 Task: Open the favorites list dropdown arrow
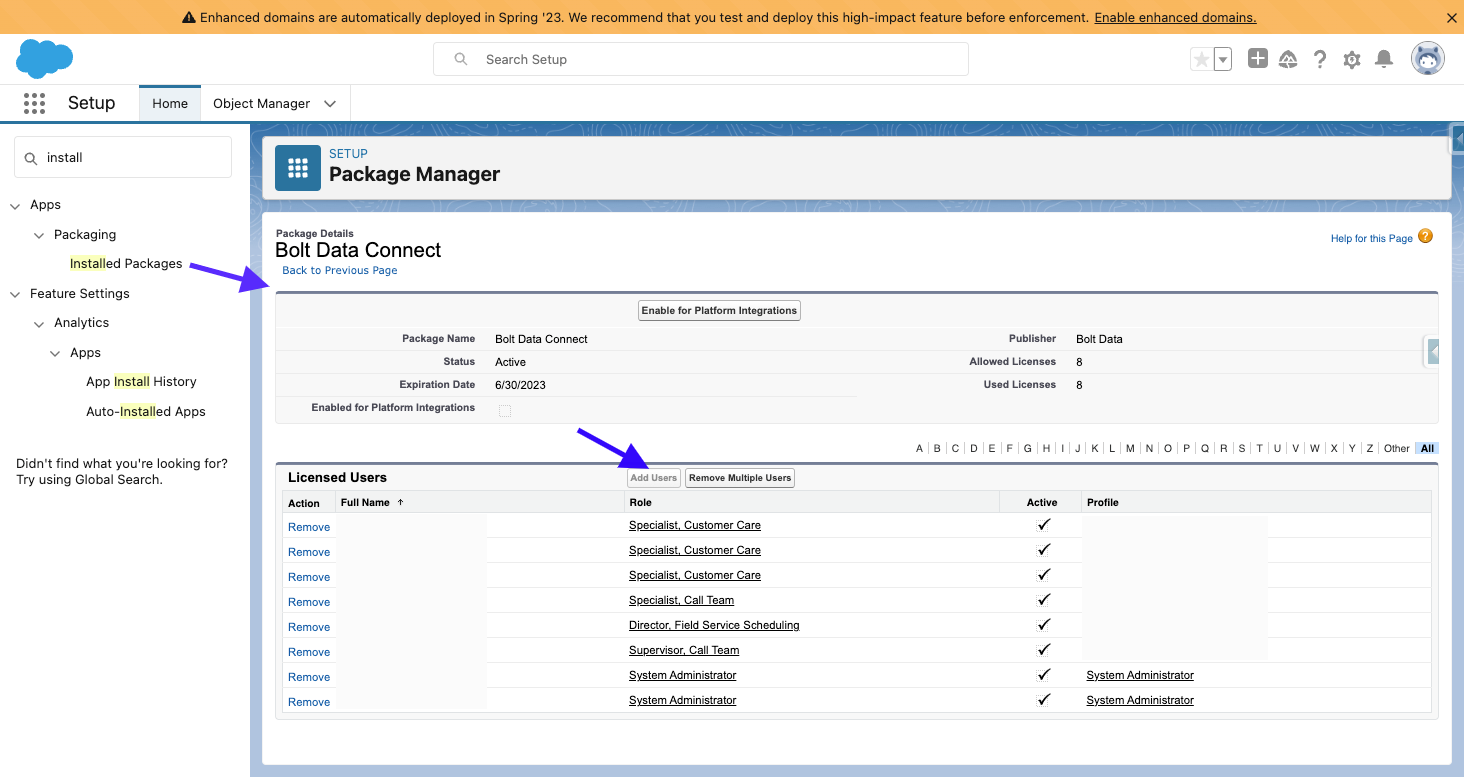point(1222,60)
